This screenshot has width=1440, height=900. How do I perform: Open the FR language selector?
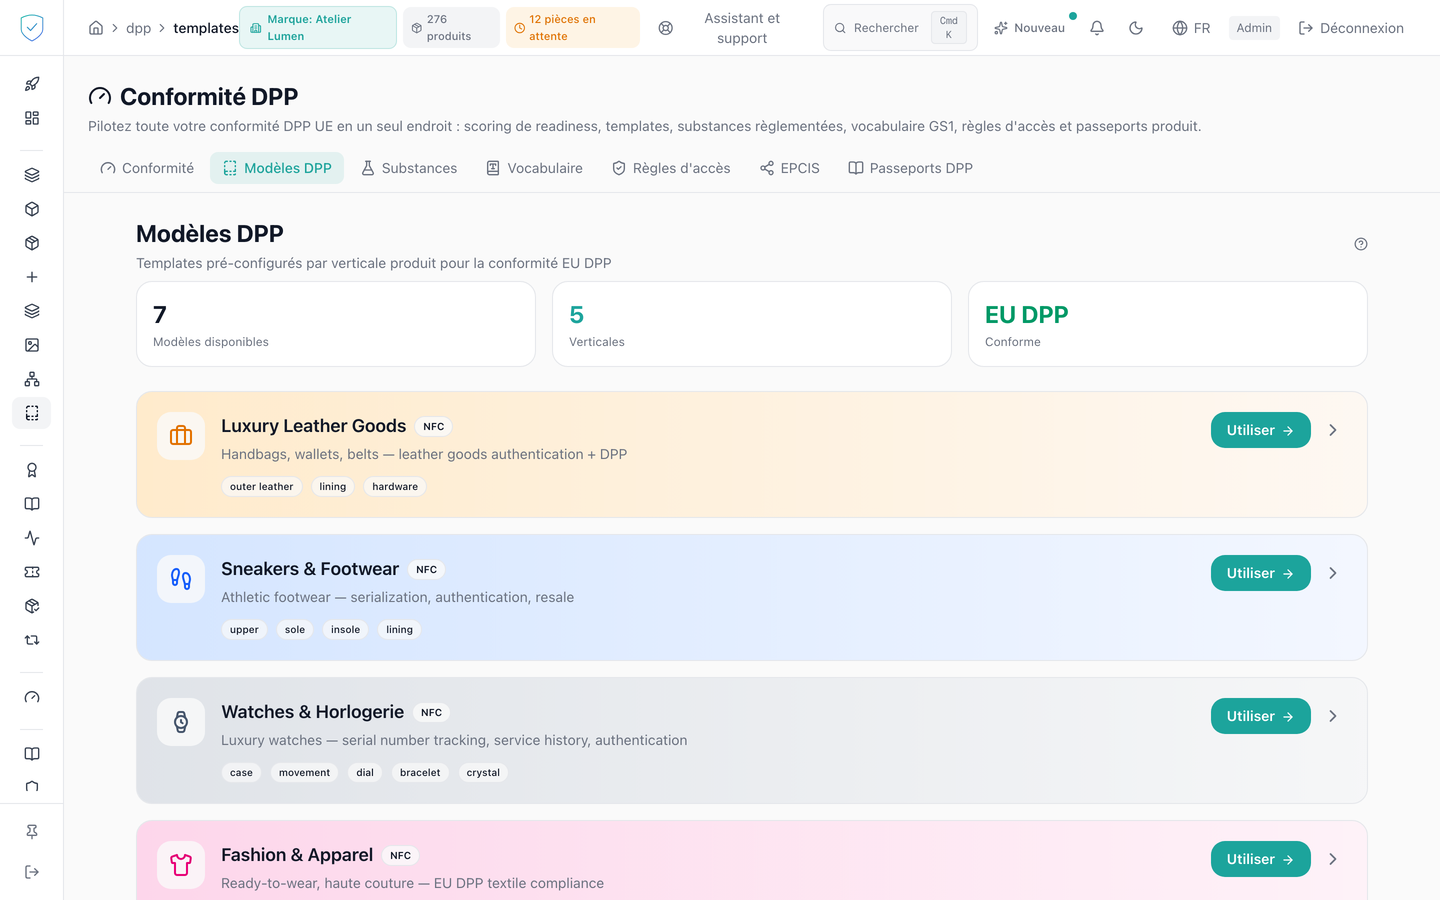click(x=1191, y=28)
